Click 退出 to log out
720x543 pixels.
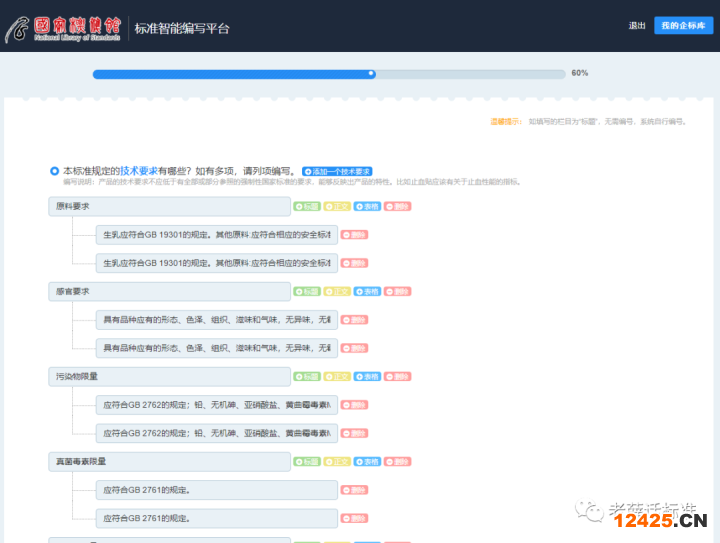point(637,26)
